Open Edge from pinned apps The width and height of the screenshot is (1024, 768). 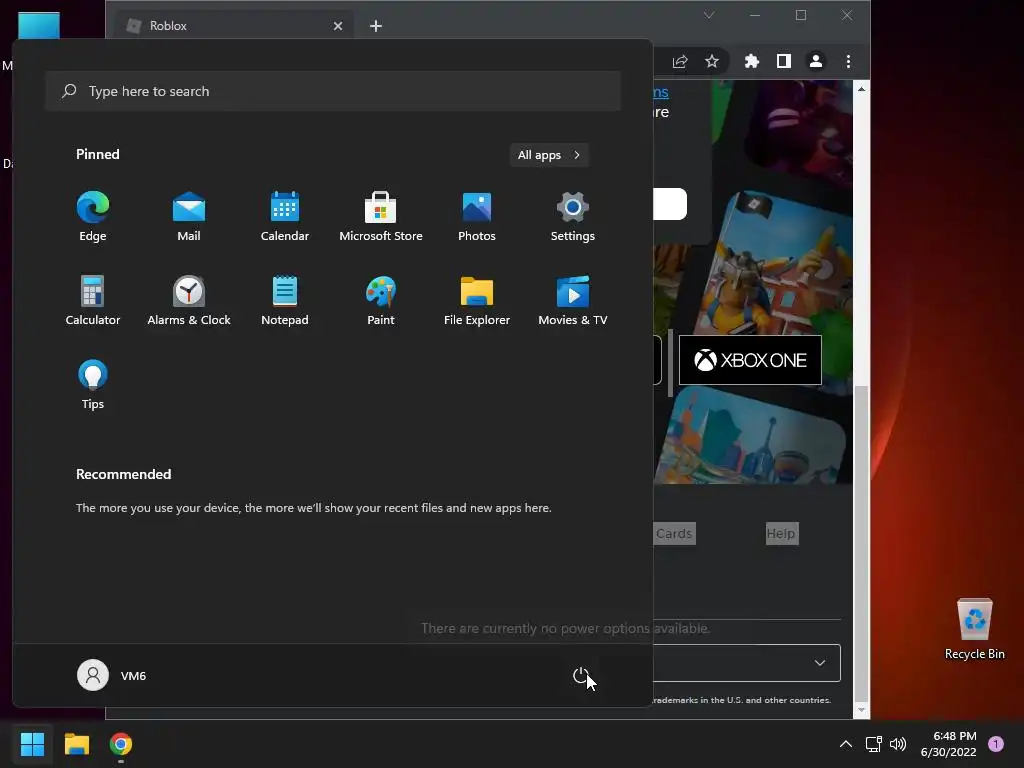point(93,217)
